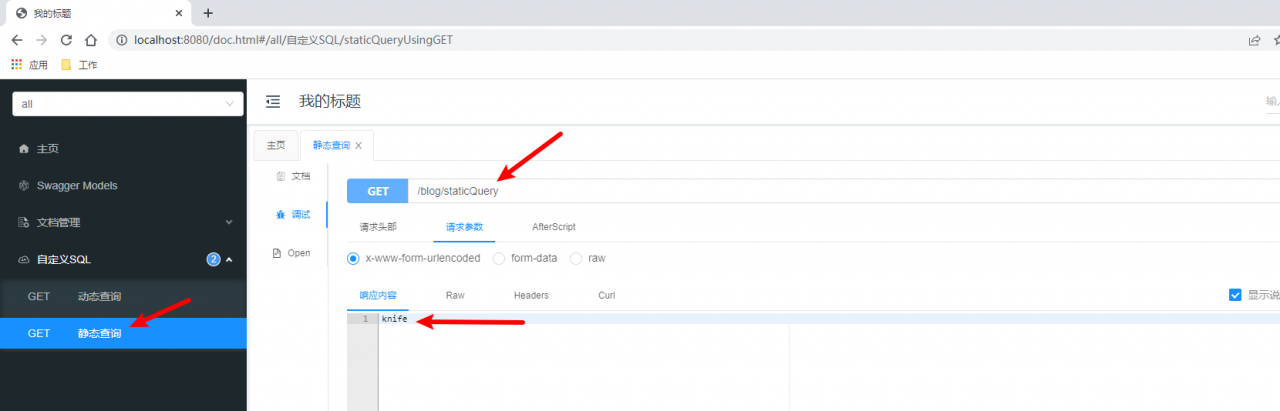1280x411 pixels.
Task: Toggle the 显示说明 checkbox
Action: pyautogui.click(x=1235, y=295)
